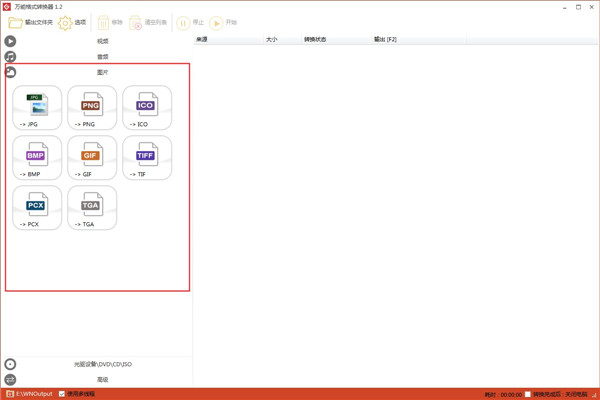Click the red app logo in title bar

[x=7, y=7]
